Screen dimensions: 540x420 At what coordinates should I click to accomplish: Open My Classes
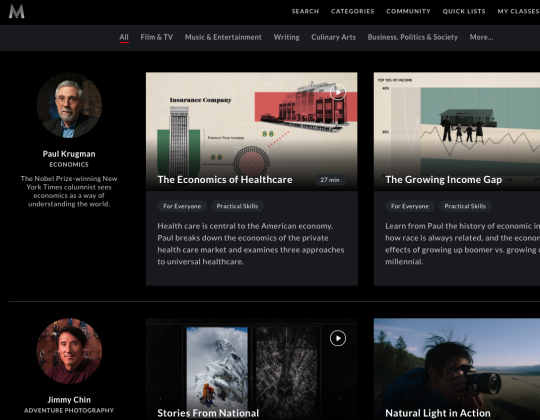click(x=518, y=11)
